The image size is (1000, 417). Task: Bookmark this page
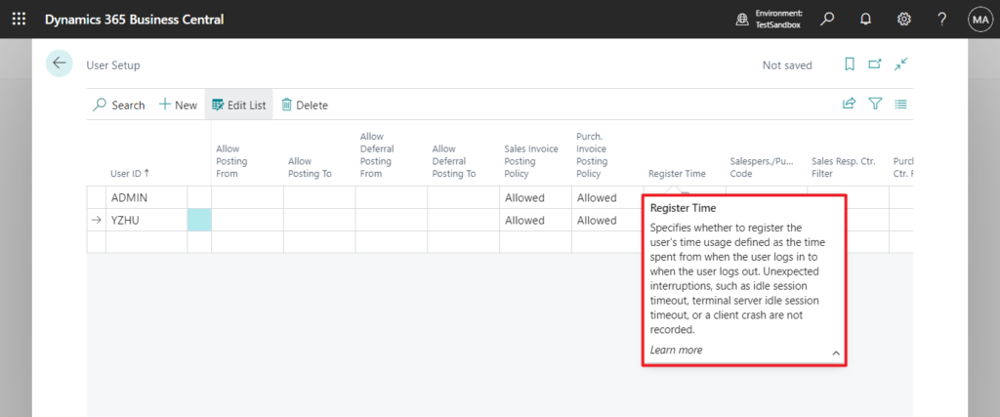click(x=849, y=64)
